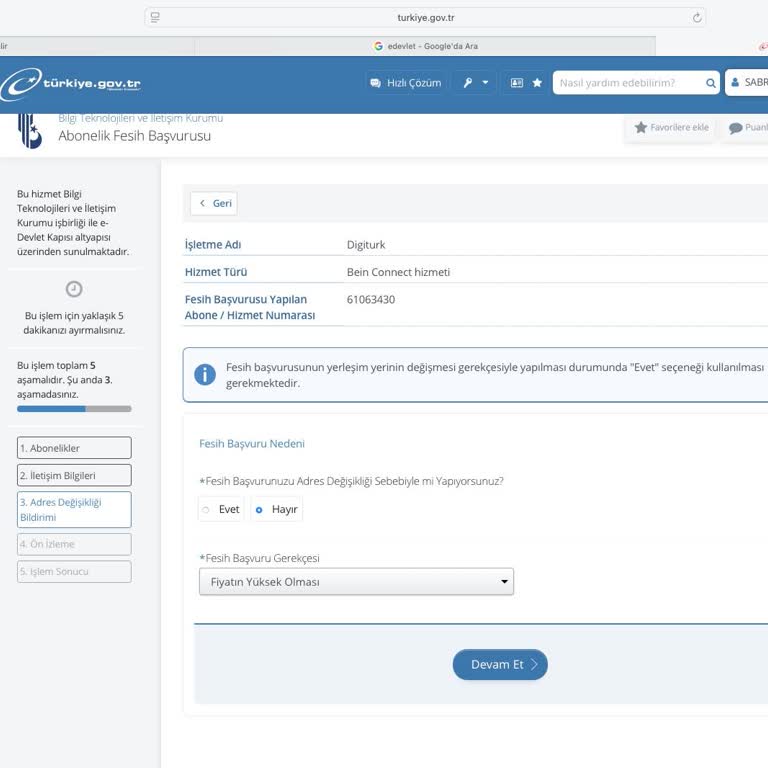Click the page settings icon in address bar
The width and height of the screenshot is (768, 768).
point(155,18)
